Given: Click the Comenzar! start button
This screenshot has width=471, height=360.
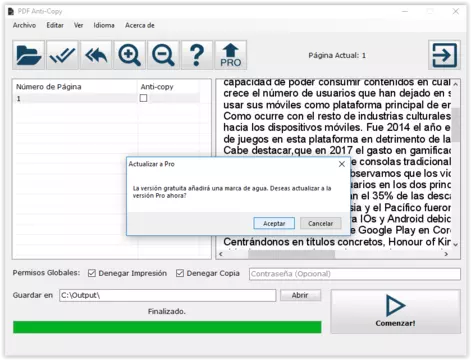Looking at the screenshot, I should 396,311.
